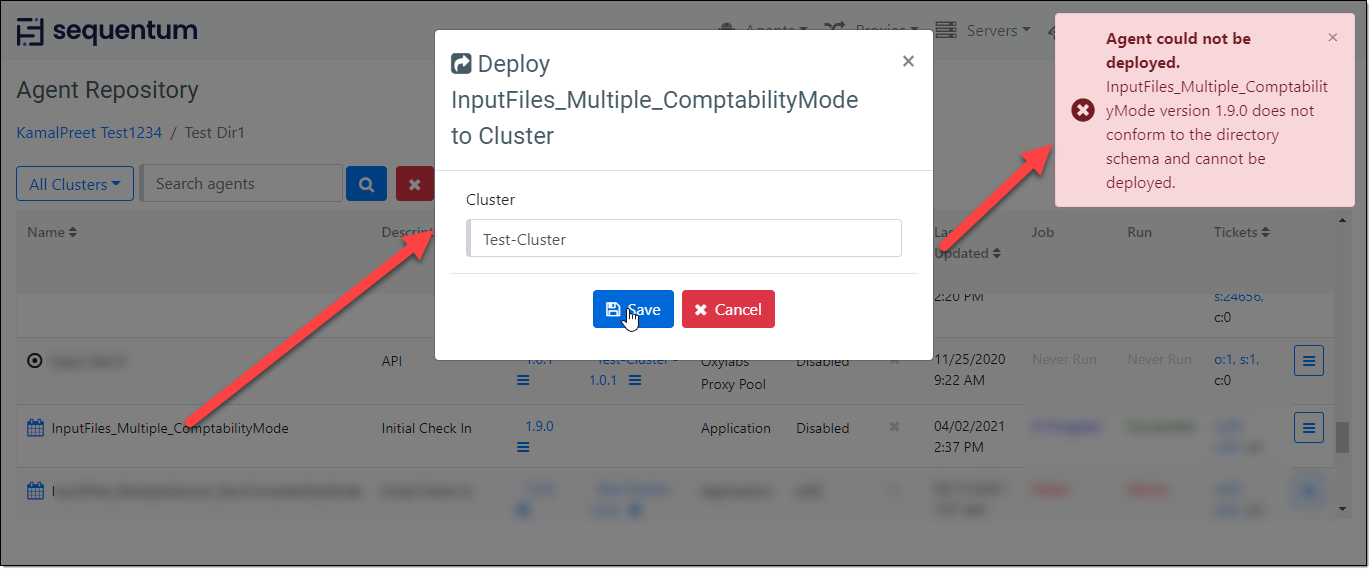Close the Deploy dialog with the X

[908, 62]
